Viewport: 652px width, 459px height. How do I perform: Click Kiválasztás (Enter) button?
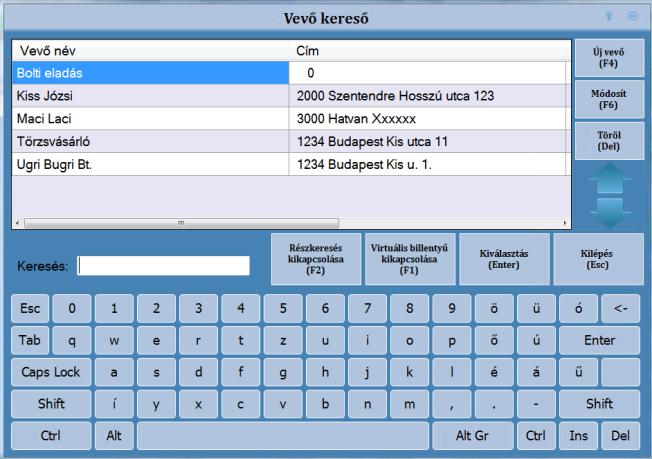(x=504, y=259)
